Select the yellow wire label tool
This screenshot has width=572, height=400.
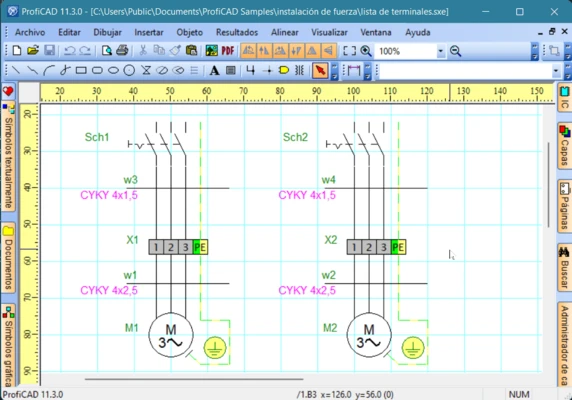point(284,70)
